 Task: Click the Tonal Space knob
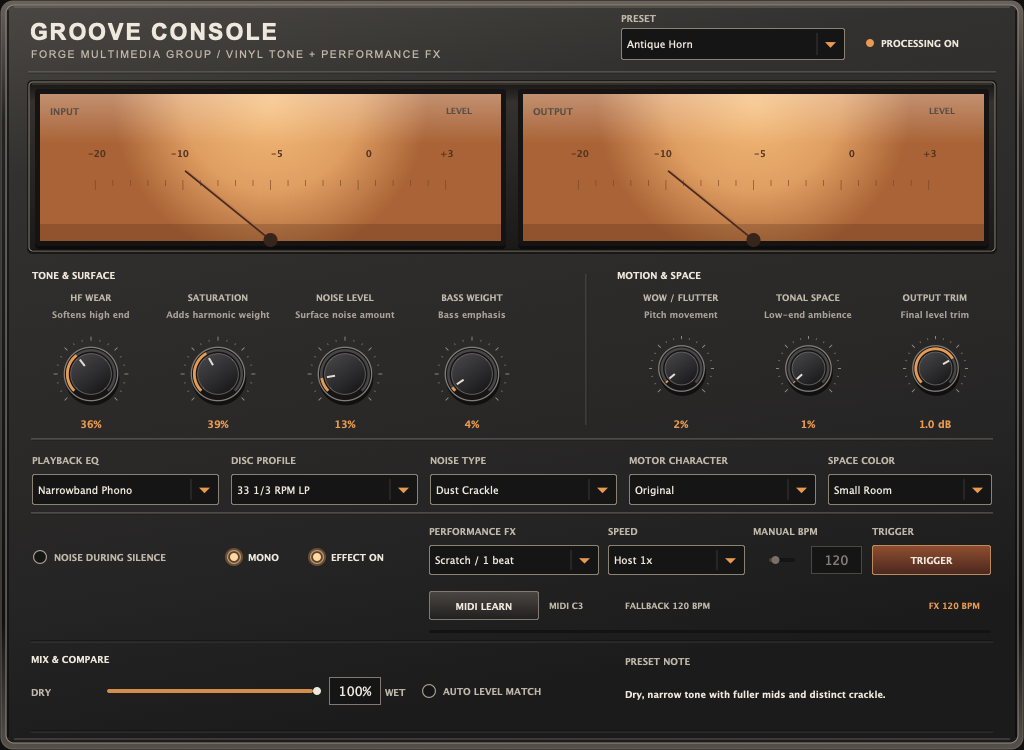[808, 368]
